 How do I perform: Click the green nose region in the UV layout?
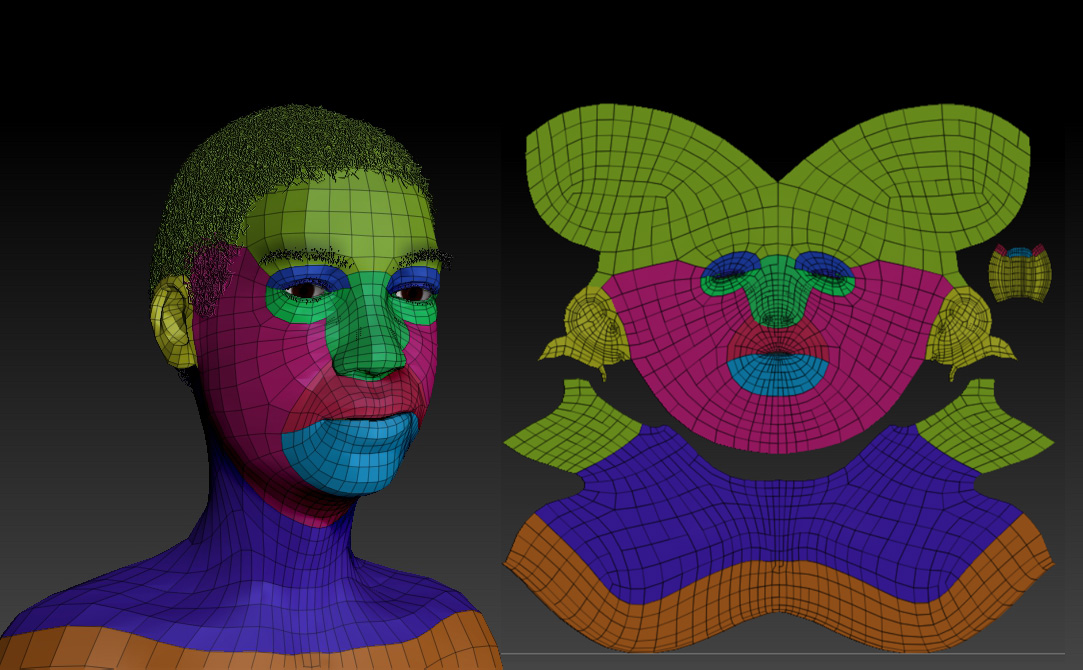coord(778,295)
